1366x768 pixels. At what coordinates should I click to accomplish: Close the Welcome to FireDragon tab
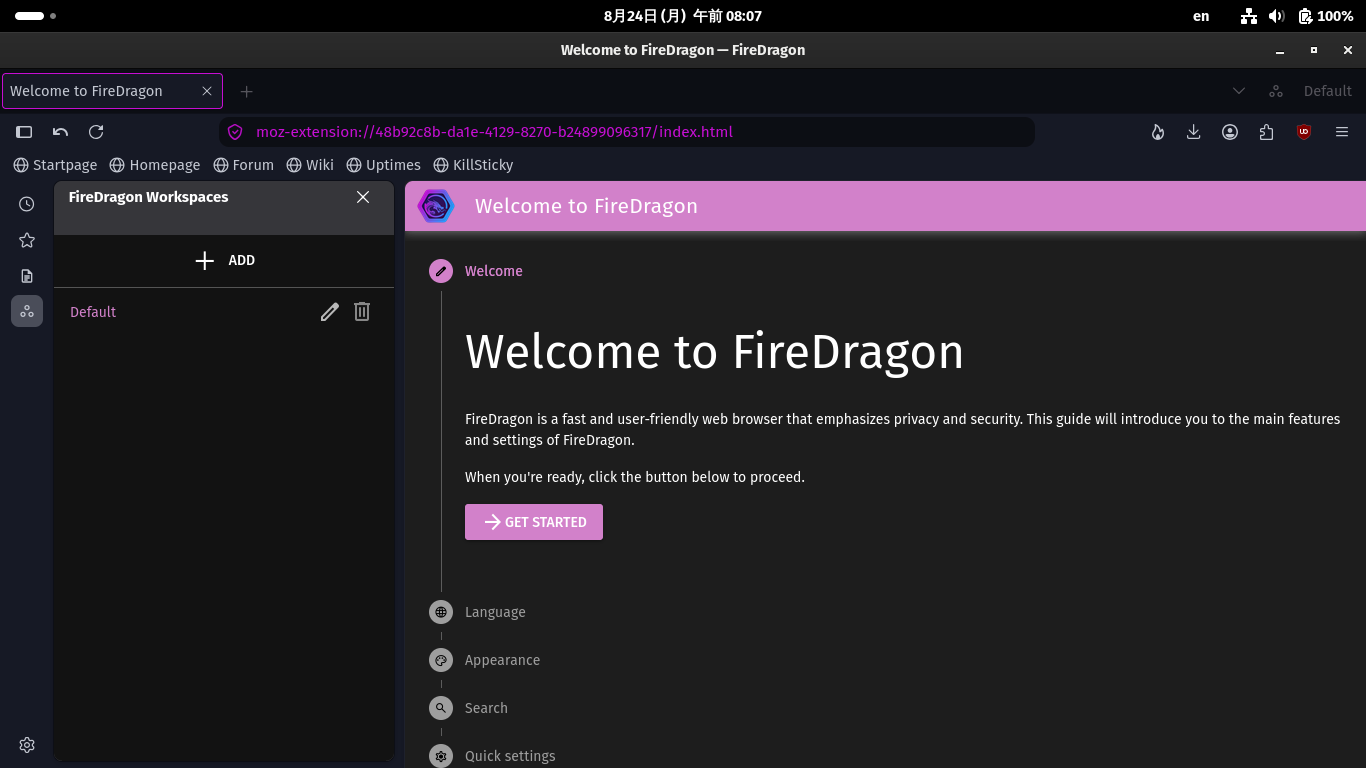pyautogui.click(x=207, y=91)
